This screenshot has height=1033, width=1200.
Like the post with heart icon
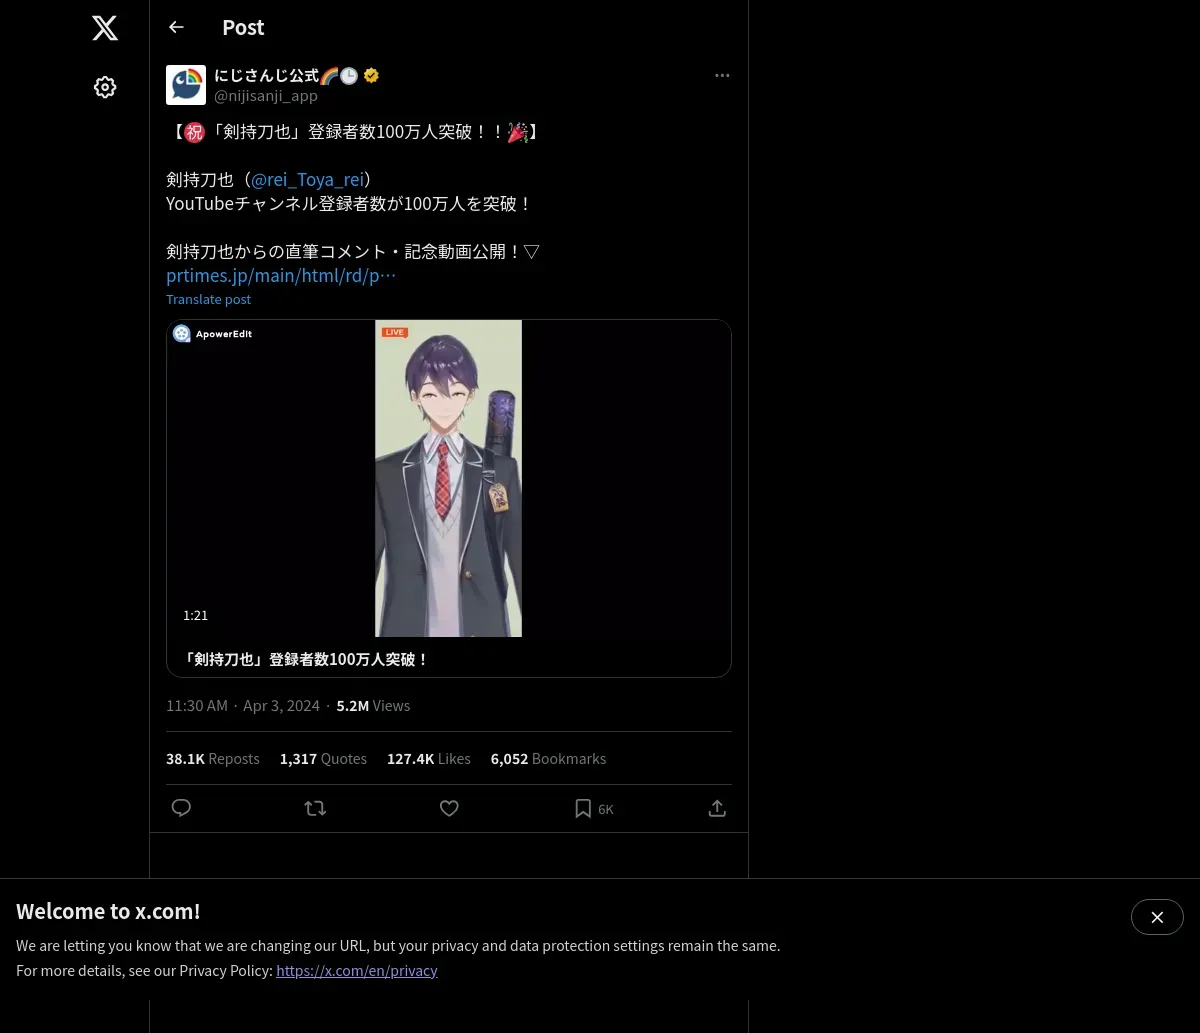pyautogui.click(x=449, y=808)
